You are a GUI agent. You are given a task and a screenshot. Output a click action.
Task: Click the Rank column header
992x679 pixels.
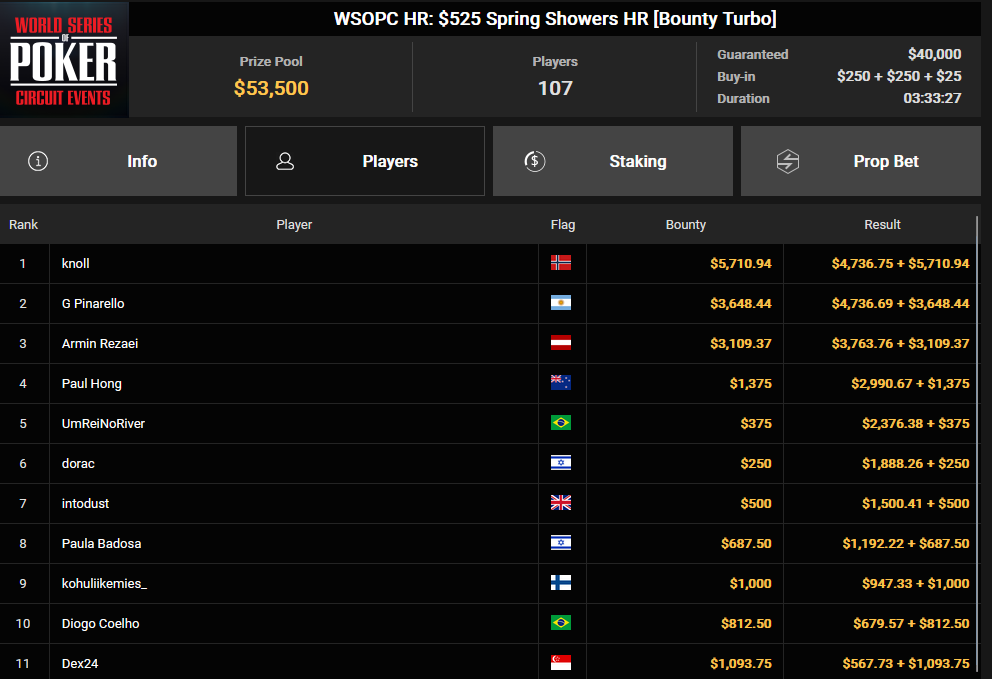23,225
